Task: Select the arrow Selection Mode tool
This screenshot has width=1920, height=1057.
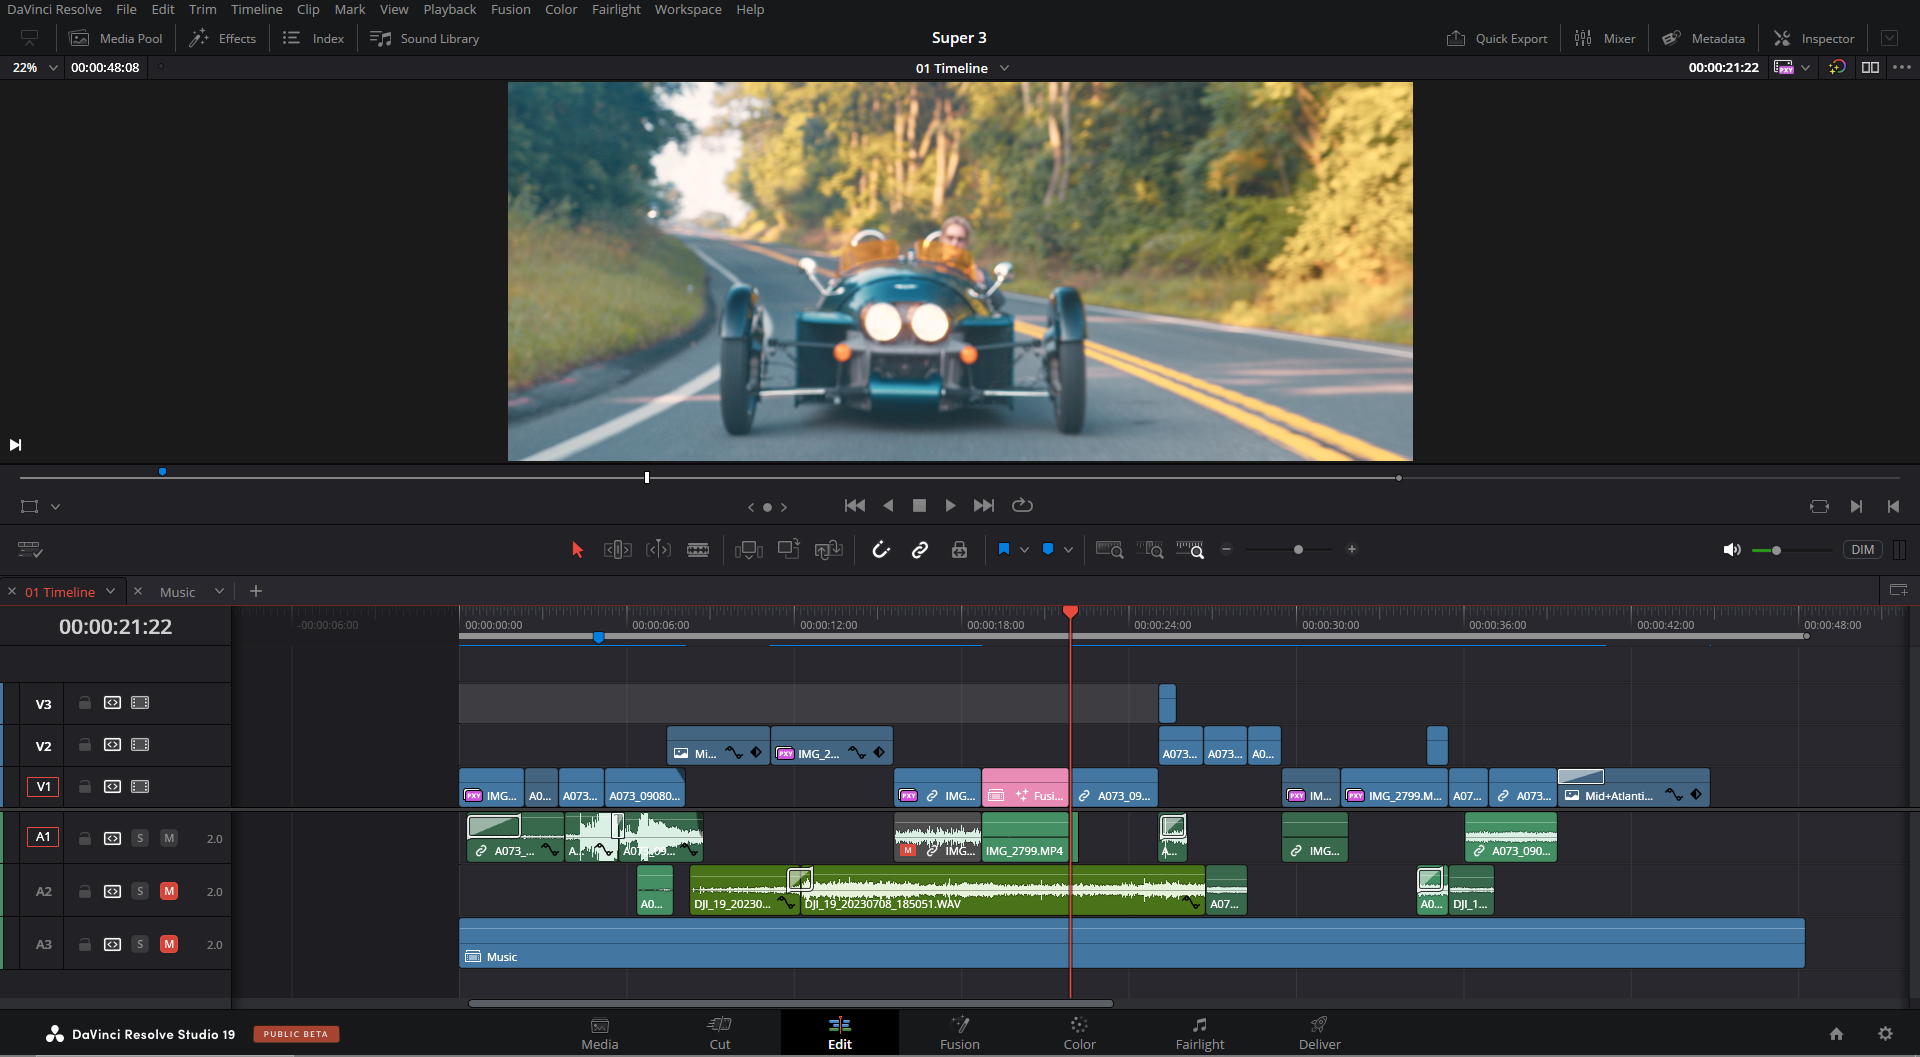Action: click(577, 550)
